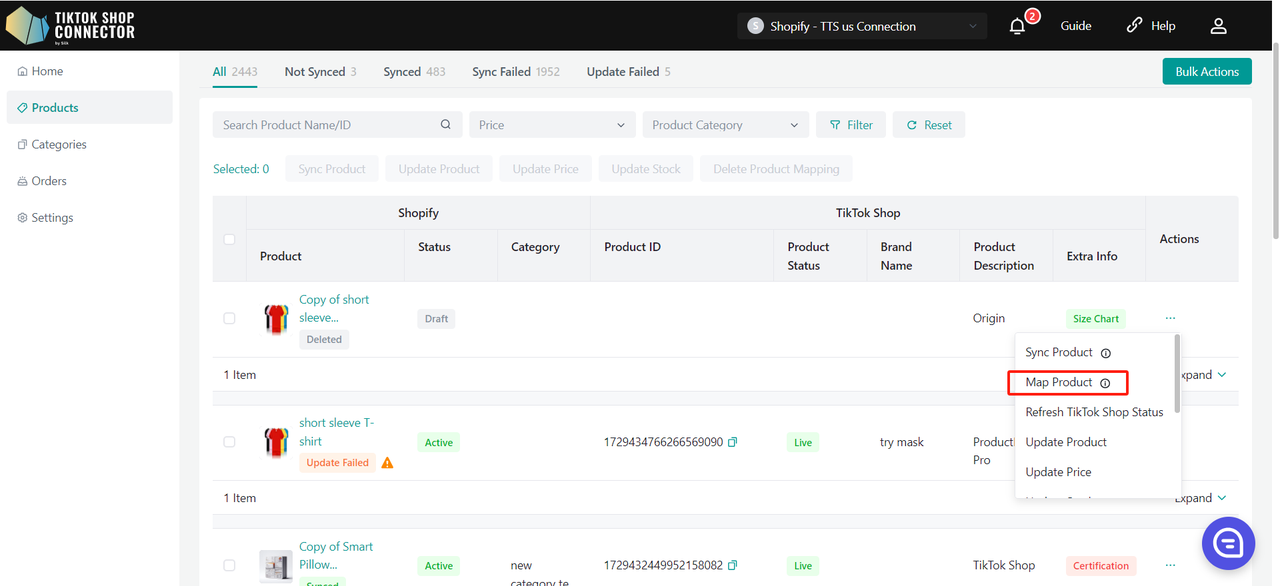
Task: Focus the Search Product Name/ID field
Action: point(325,125)
